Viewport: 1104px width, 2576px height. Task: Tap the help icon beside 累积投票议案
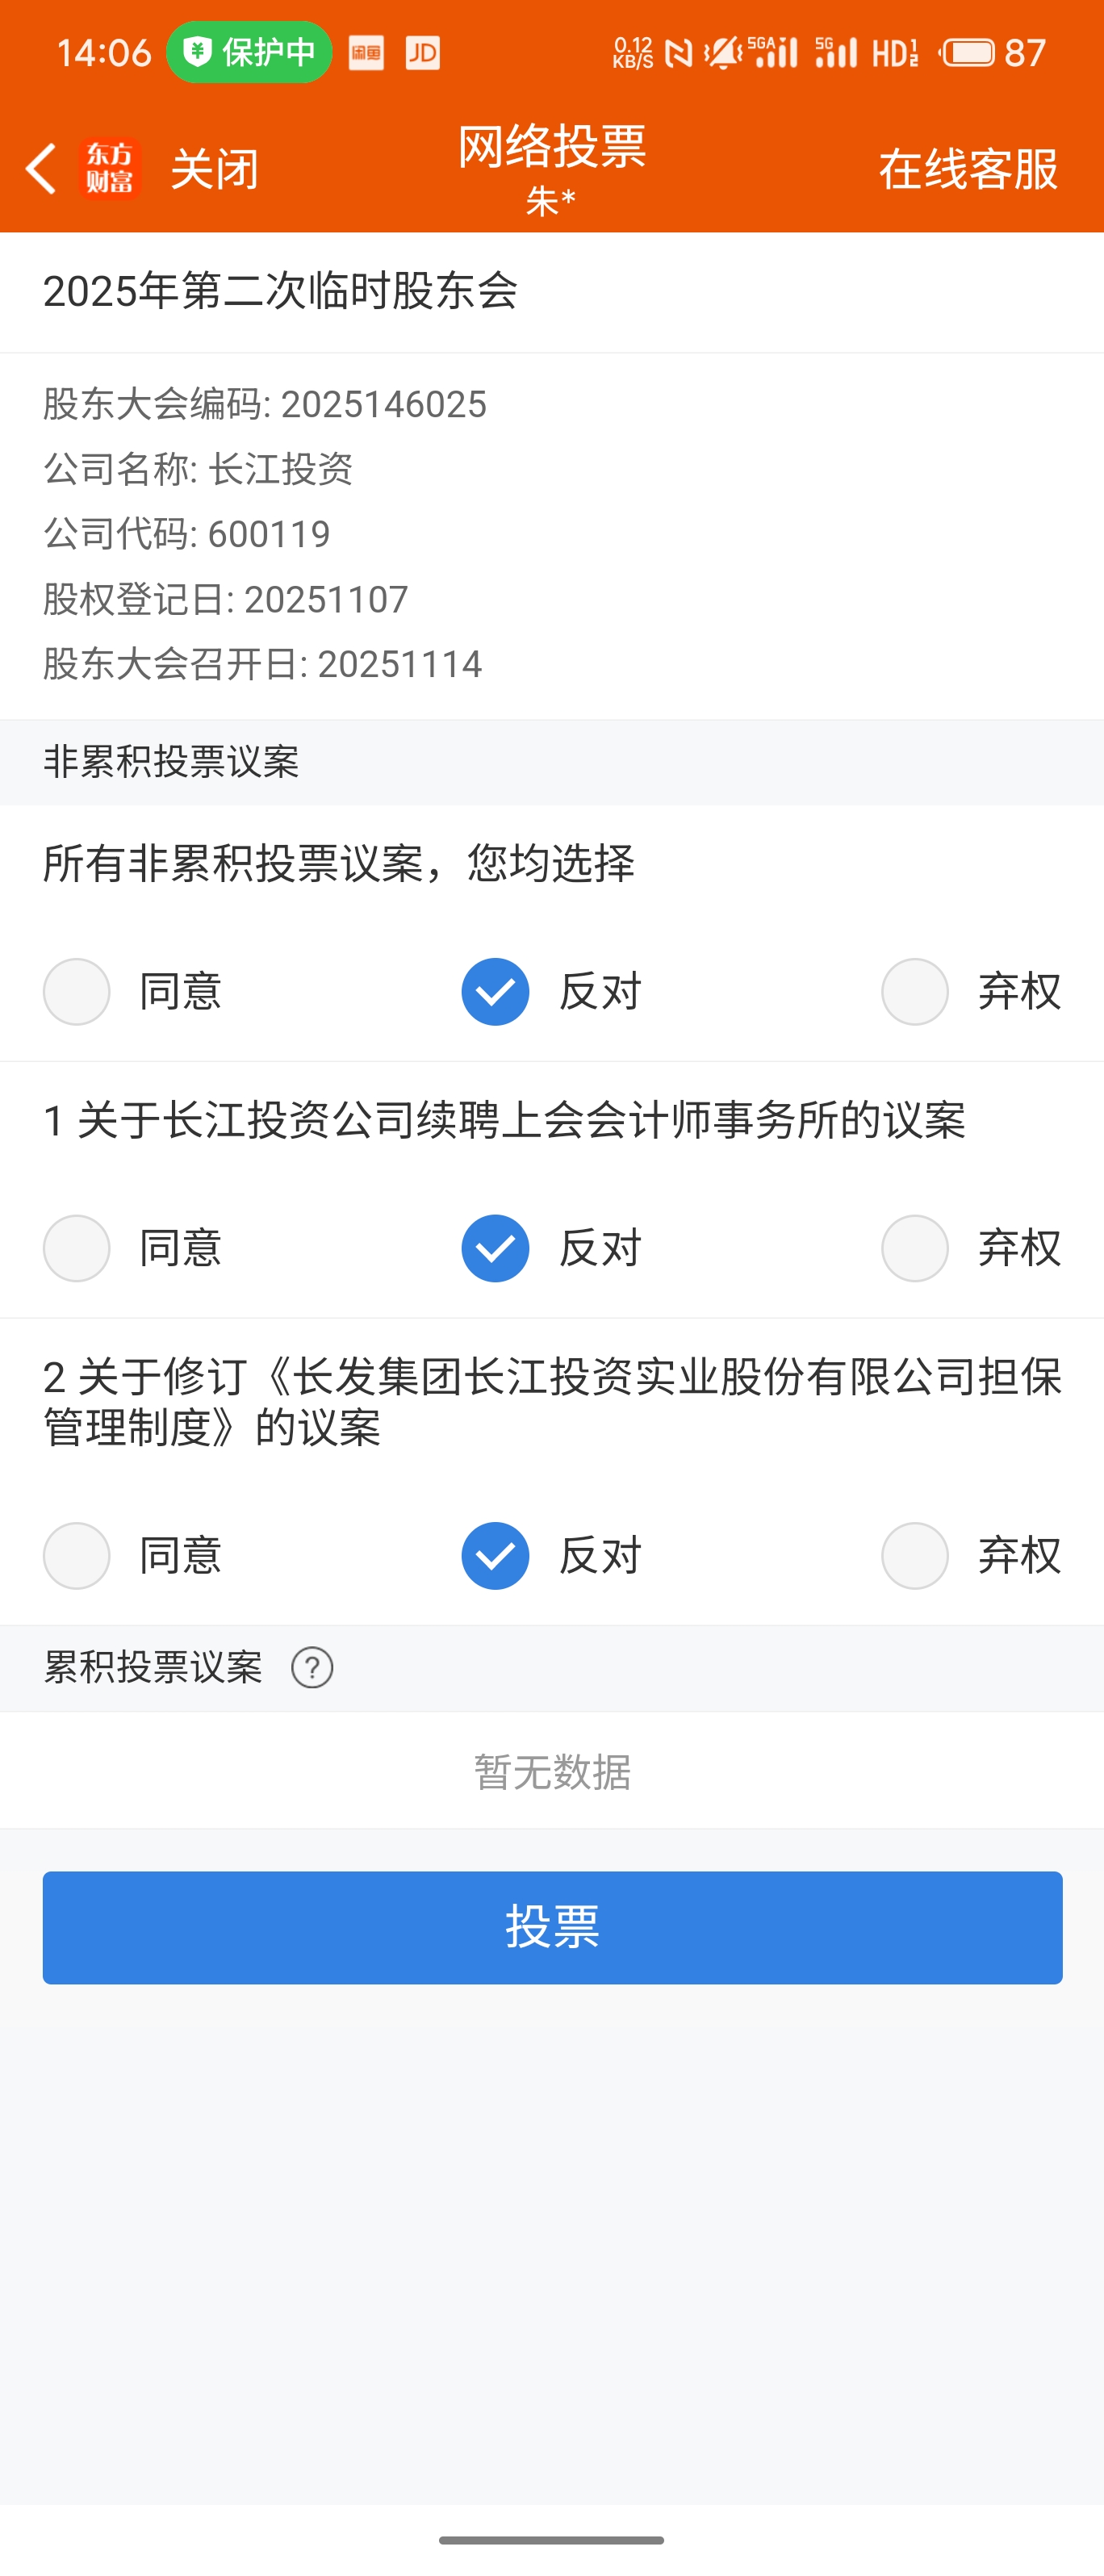coord(312,1667)
